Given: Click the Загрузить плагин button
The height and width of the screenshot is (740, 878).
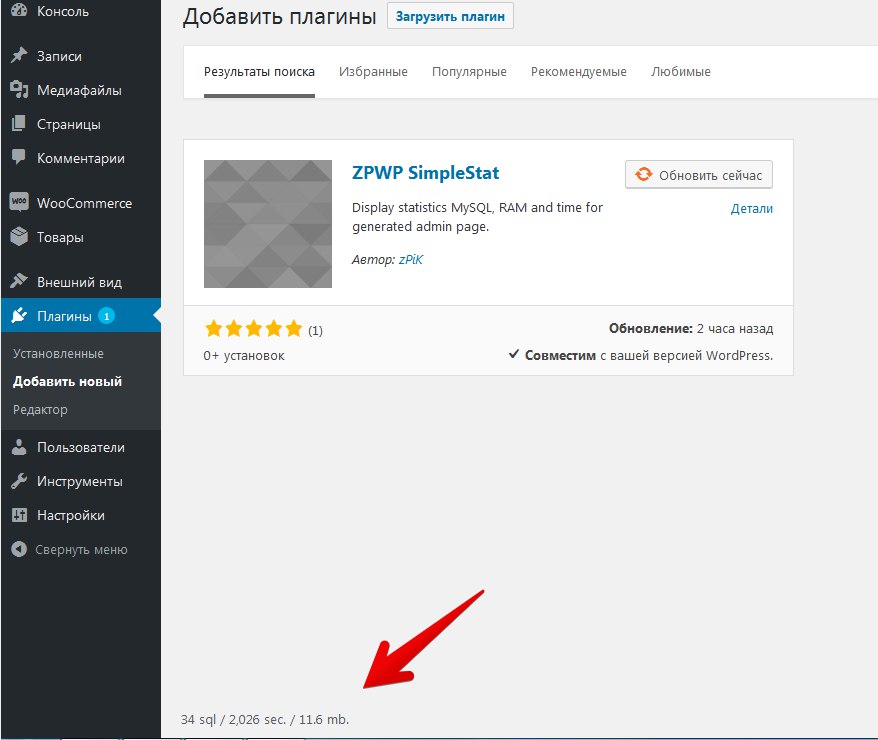Looking at the screenshot, I should [x=450, y=16].
